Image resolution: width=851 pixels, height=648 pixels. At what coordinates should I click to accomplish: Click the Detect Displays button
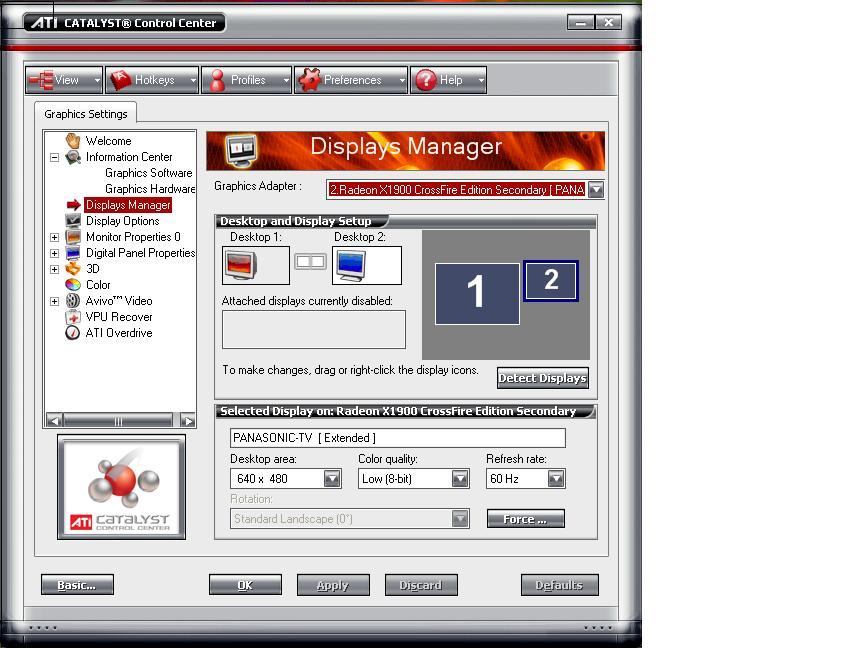click(x=543, y=378)
